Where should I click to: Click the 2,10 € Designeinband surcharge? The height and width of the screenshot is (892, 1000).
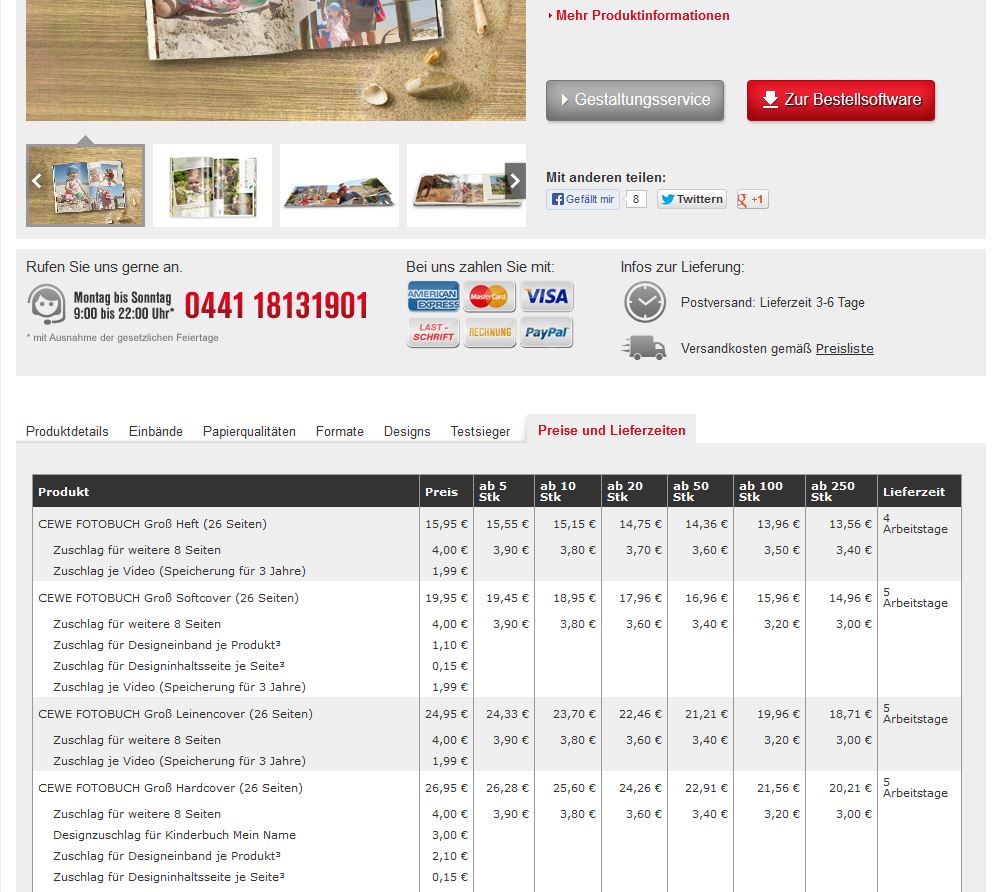pos(450,856)
